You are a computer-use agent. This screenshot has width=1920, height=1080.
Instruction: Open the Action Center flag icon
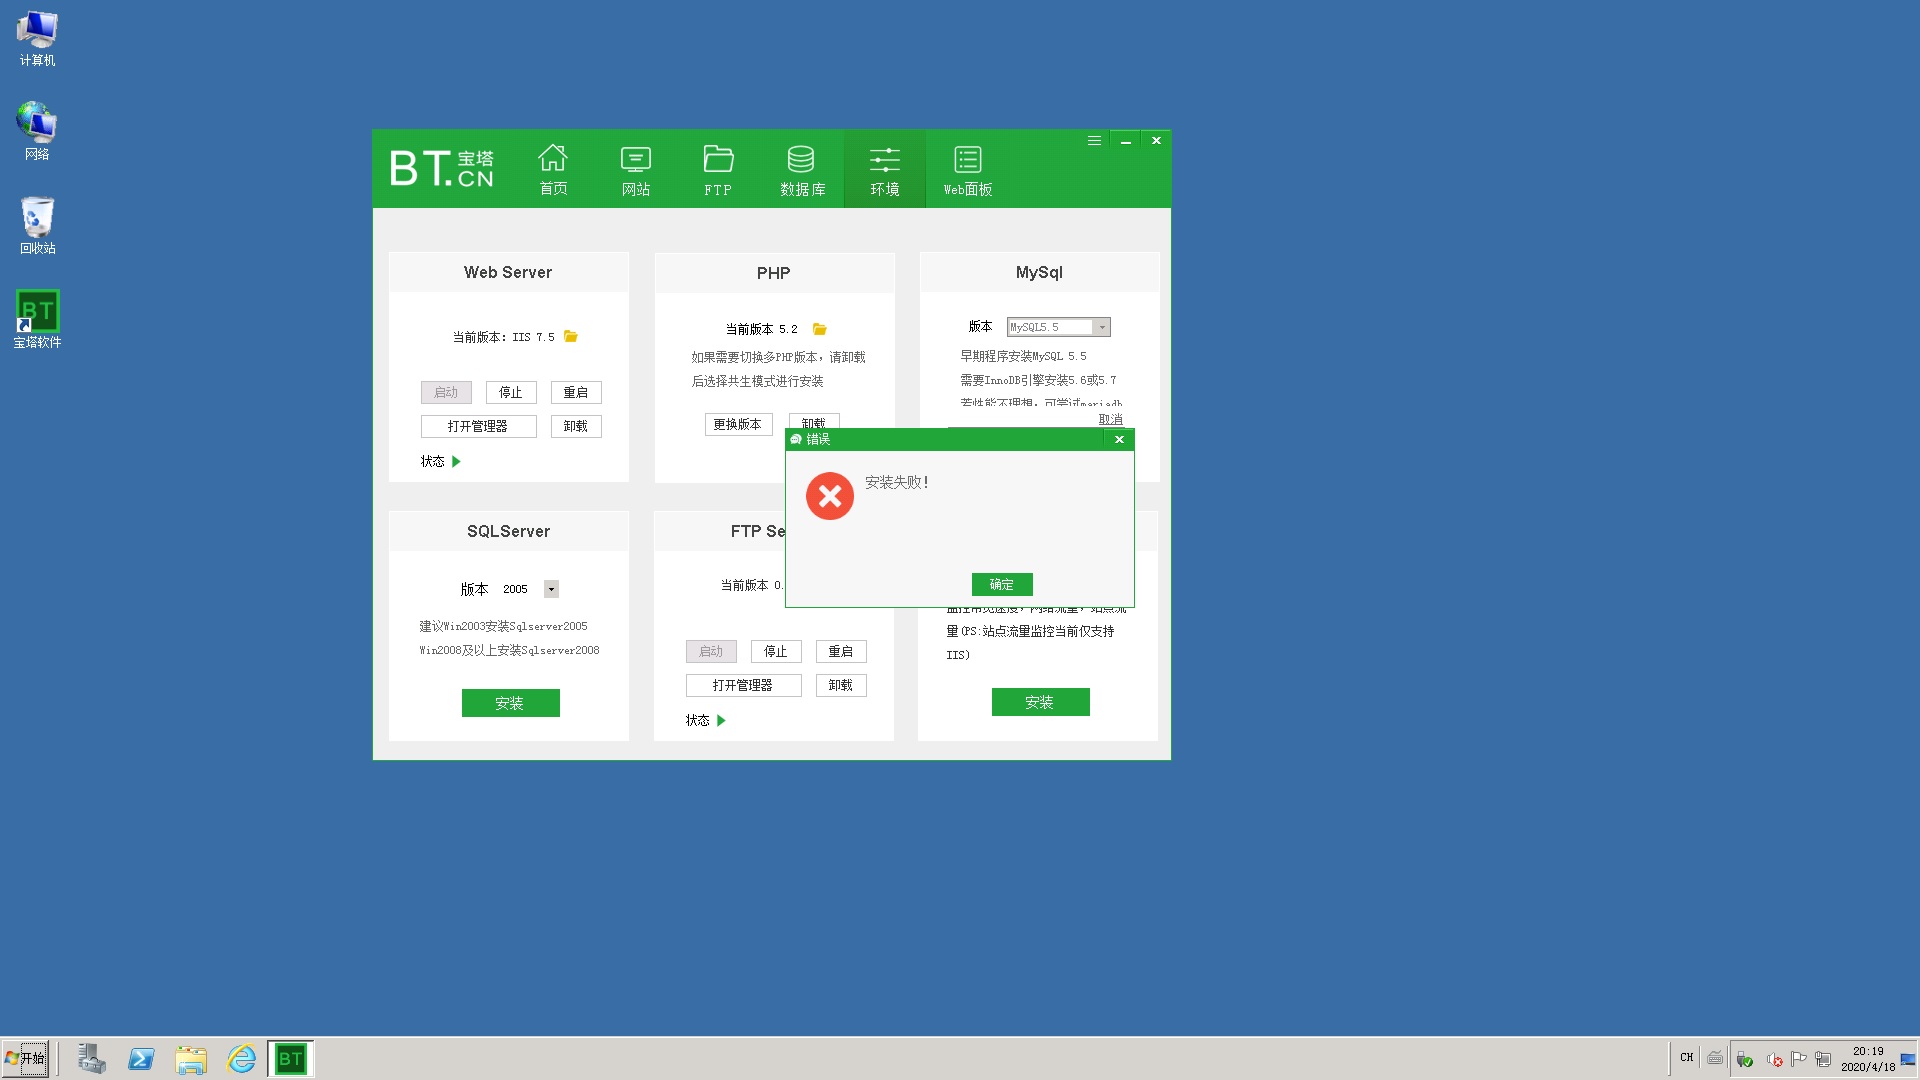(1798, 1059)
